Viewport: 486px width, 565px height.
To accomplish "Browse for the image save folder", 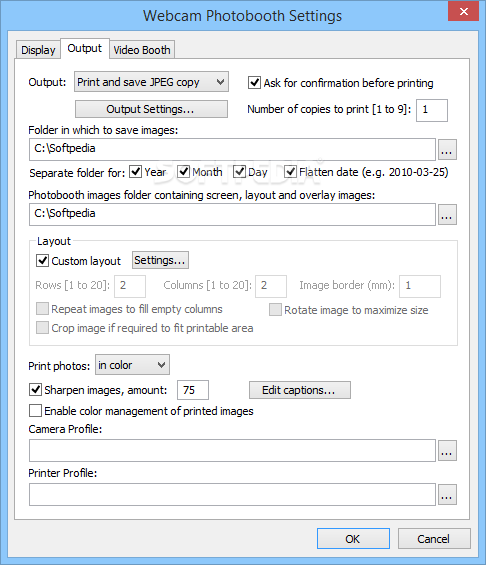I will point(447,150).
